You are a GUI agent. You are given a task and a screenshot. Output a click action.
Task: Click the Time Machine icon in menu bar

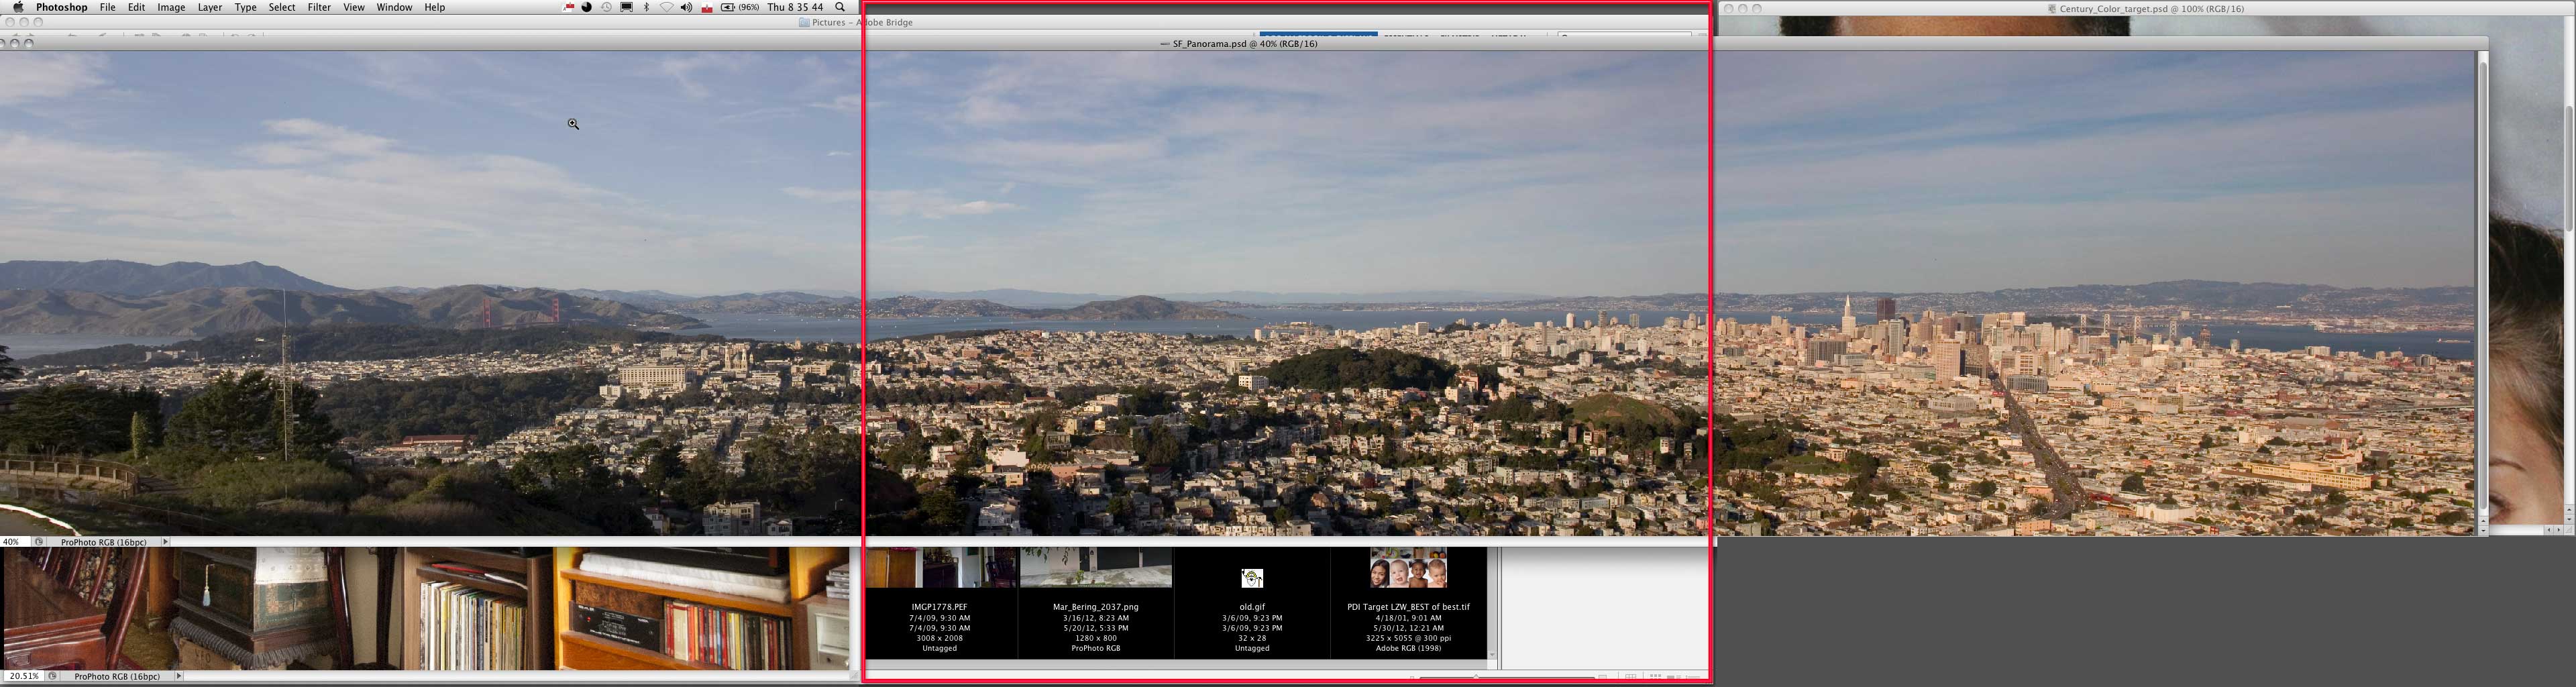(x=606, y=7)
